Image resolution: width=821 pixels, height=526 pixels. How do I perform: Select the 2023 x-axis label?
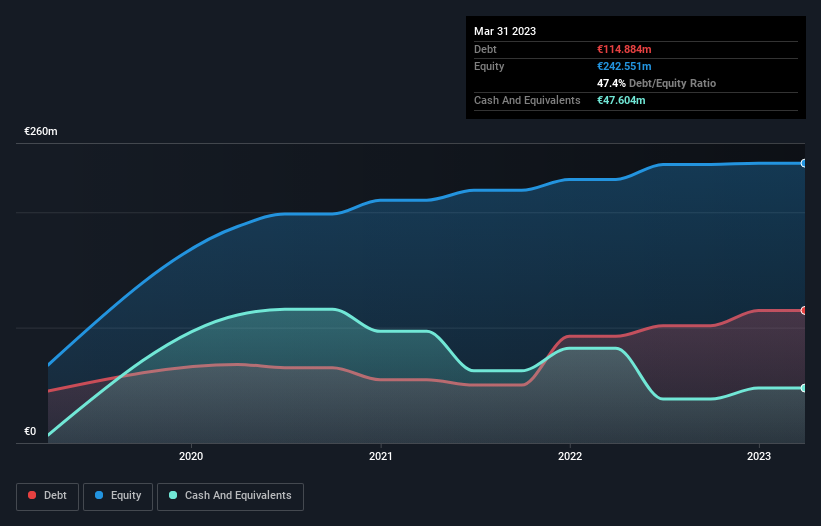[x=759, y=456]
